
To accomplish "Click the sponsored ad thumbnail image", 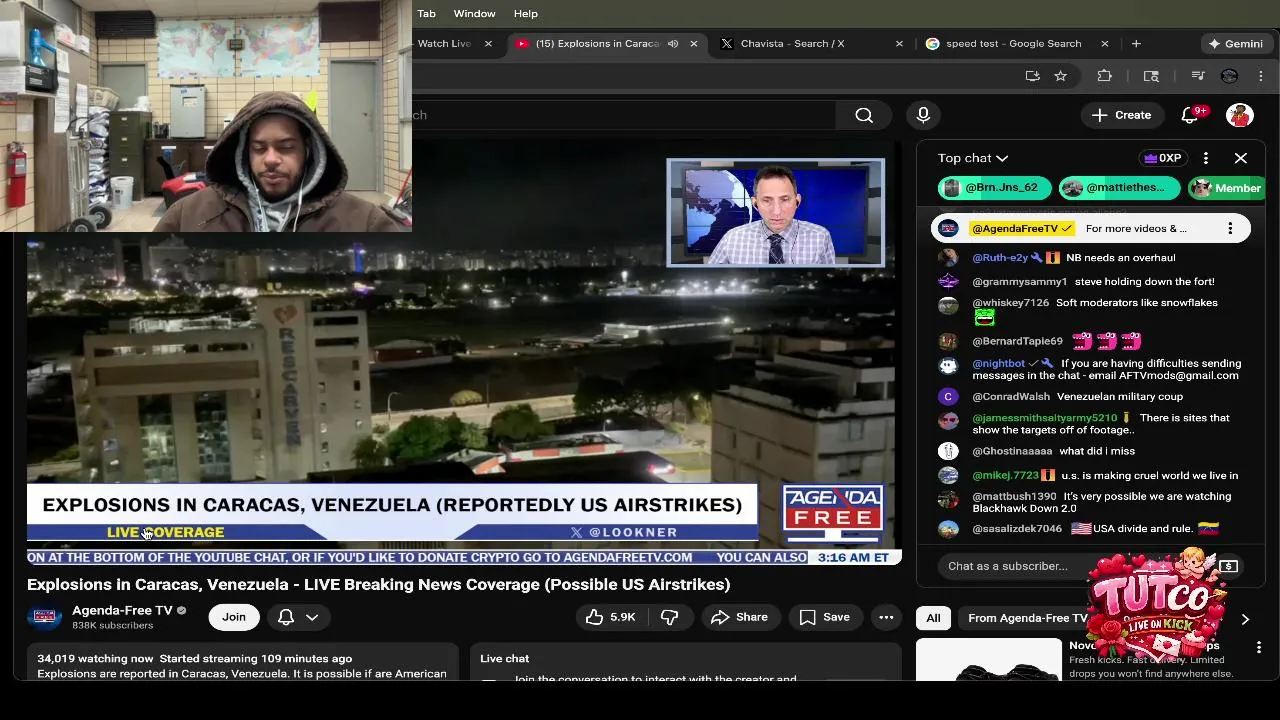I will (x=988, y=660).
